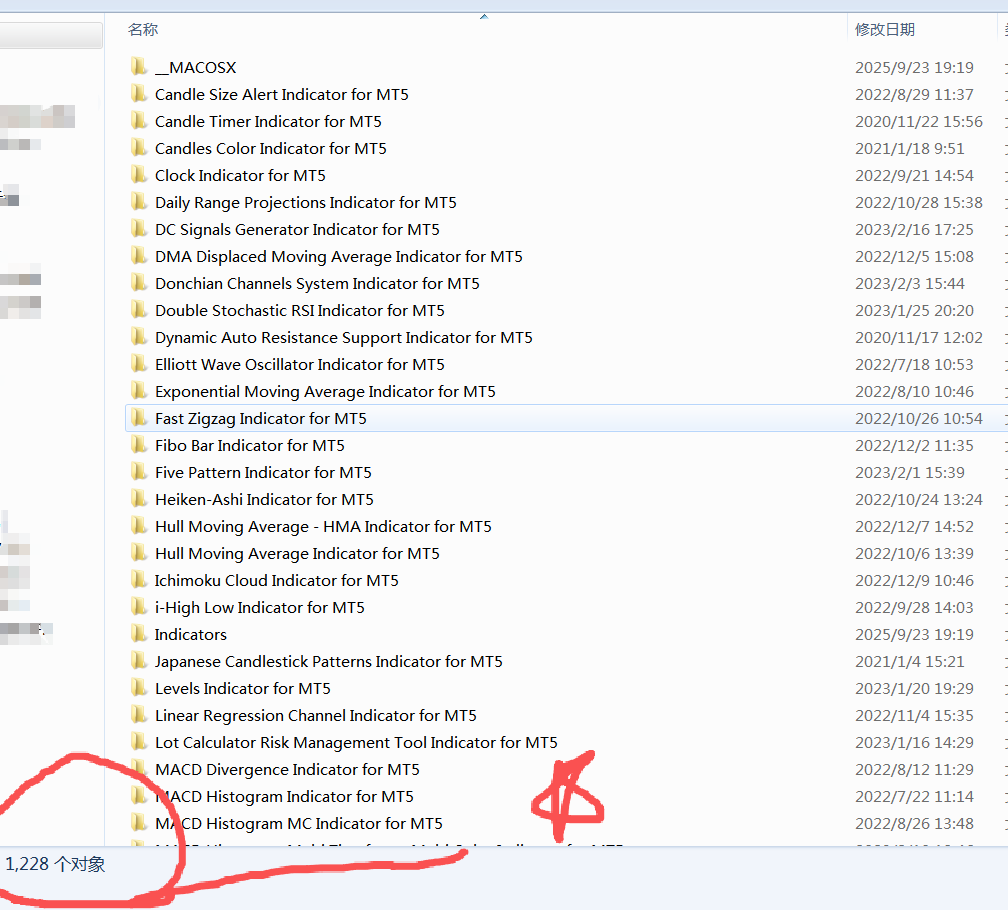1008x910 pixels.
Task: Click the status bar text '1,228 个对象'
Action: click(x=55, y=864)
